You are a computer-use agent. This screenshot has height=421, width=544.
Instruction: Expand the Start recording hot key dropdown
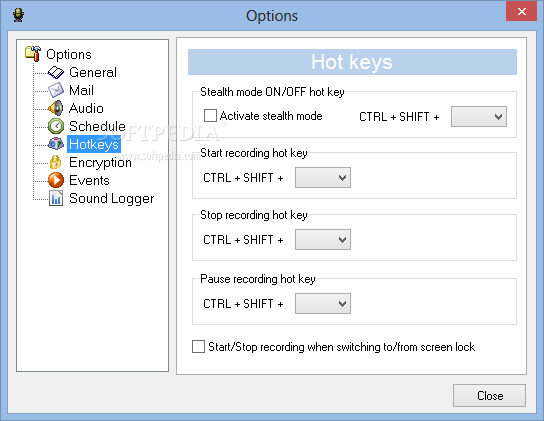click(323, 178)
